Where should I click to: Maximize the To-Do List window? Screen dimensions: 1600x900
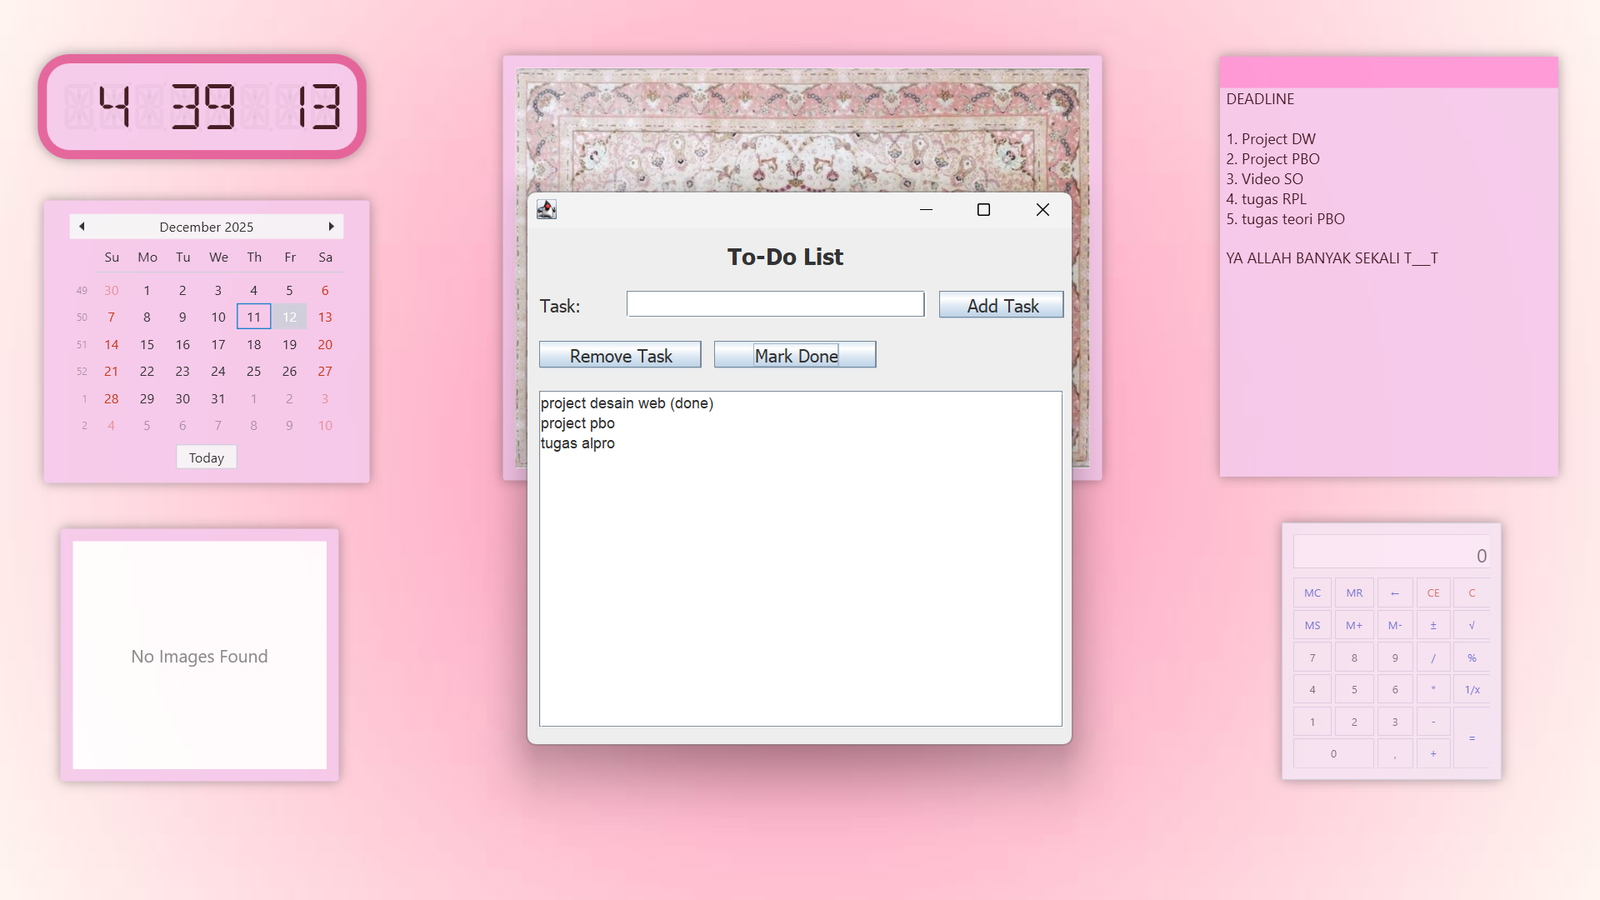point(983,210)
